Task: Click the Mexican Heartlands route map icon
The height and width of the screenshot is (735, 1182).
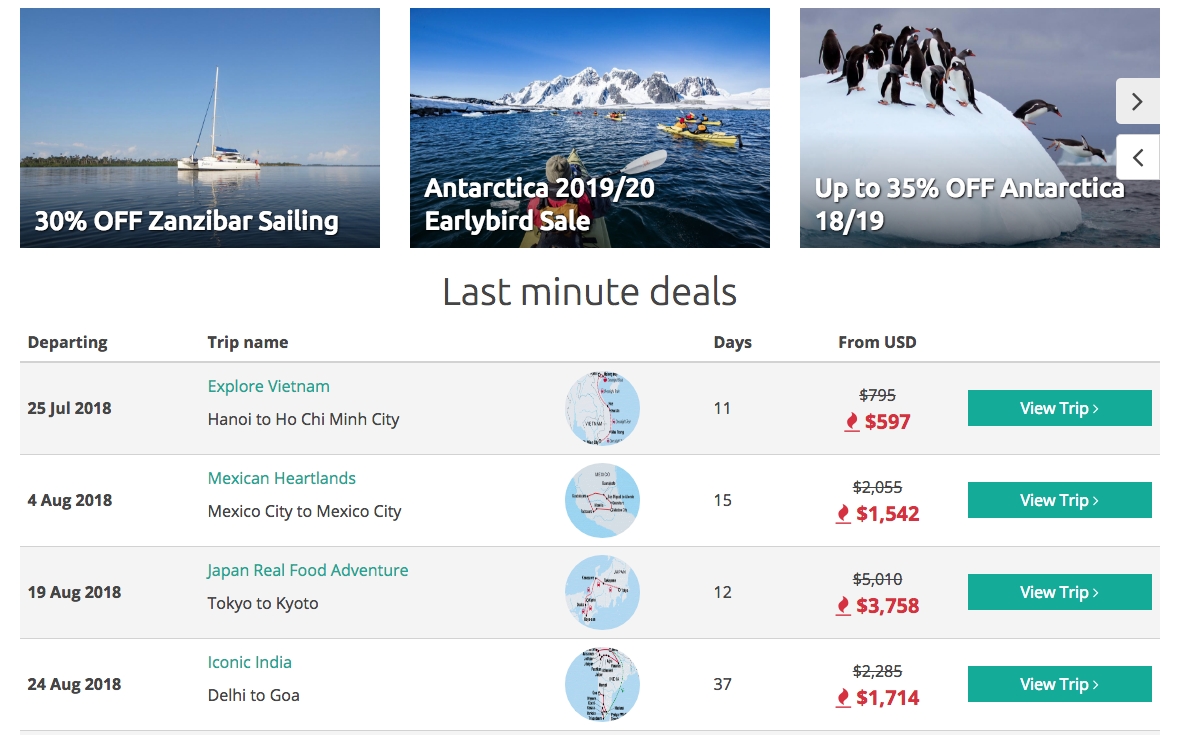Action: [x=602, y=500]
